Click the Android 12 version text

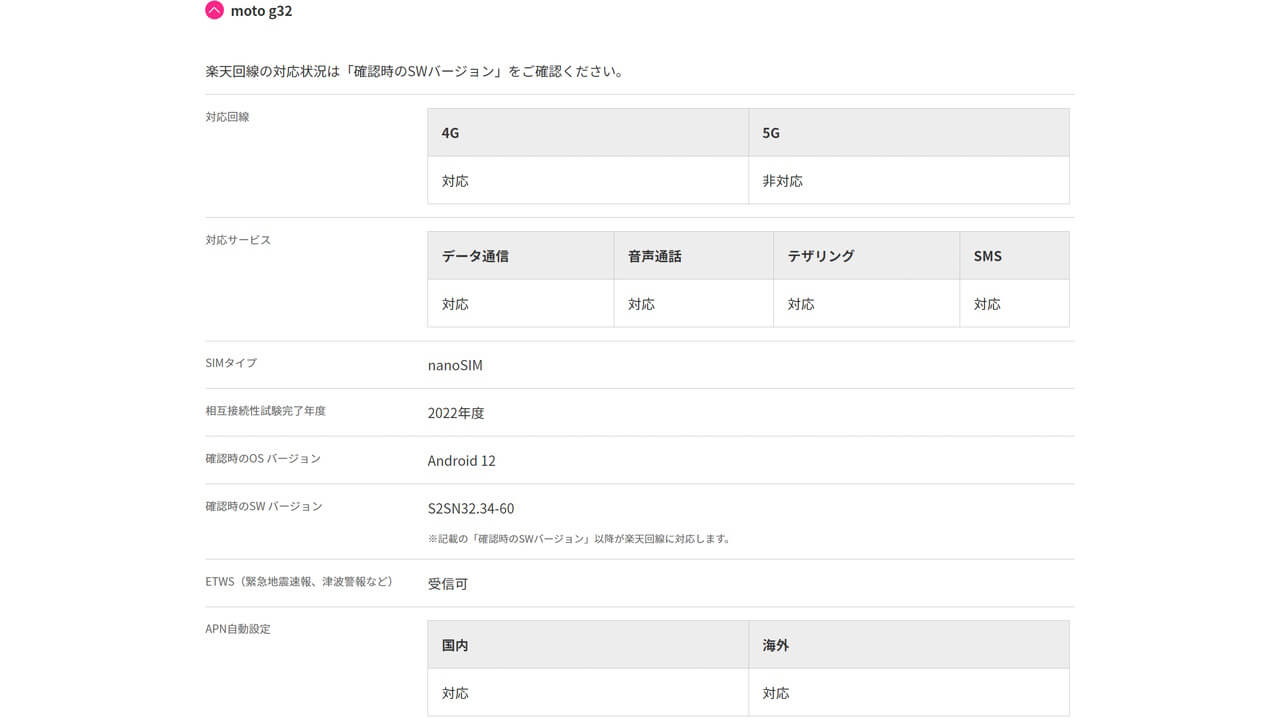[461, 460]
